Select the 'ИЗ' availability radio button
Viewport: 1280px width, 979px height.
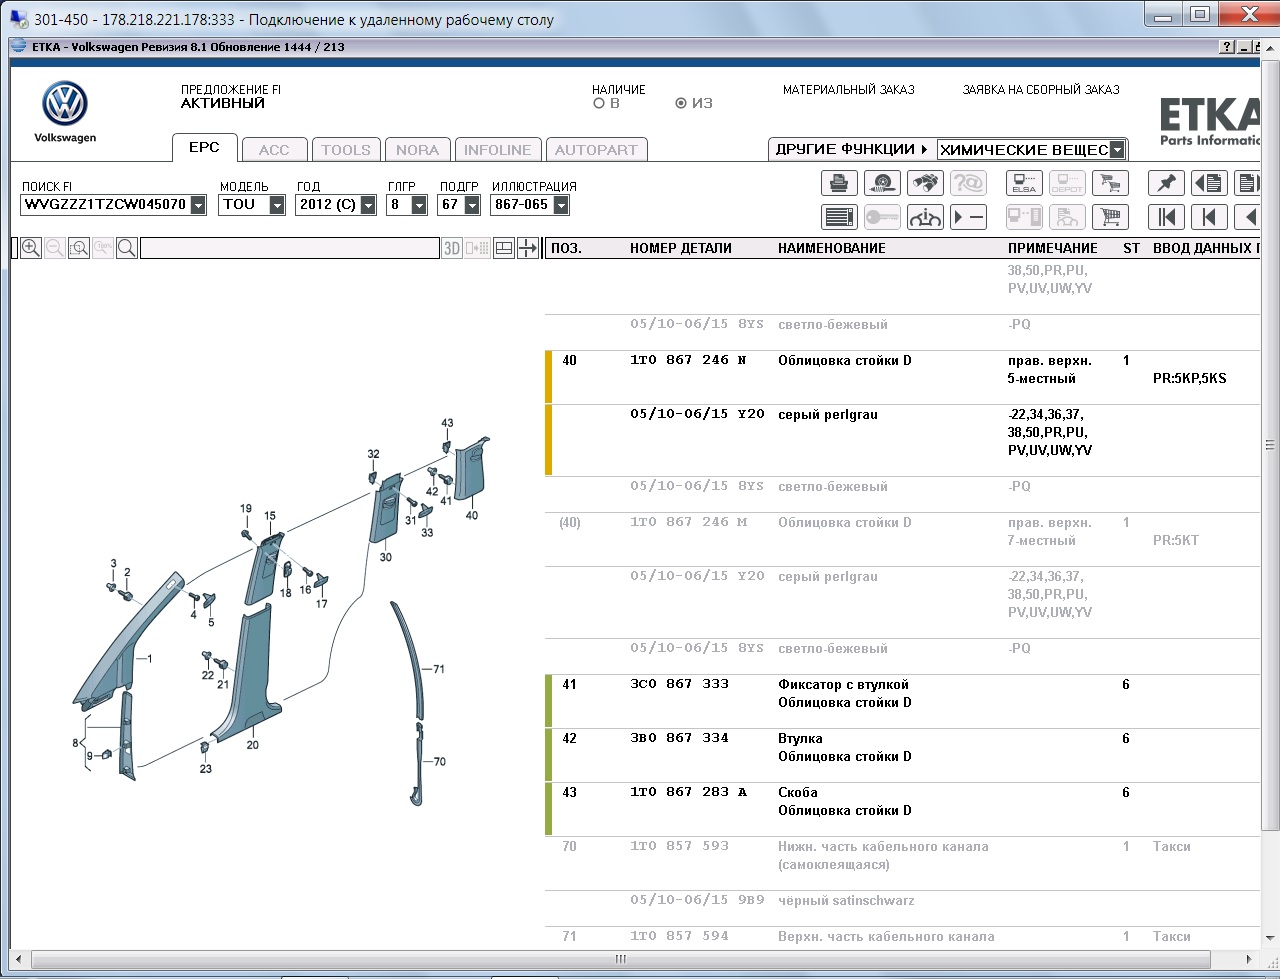point(681,103)
